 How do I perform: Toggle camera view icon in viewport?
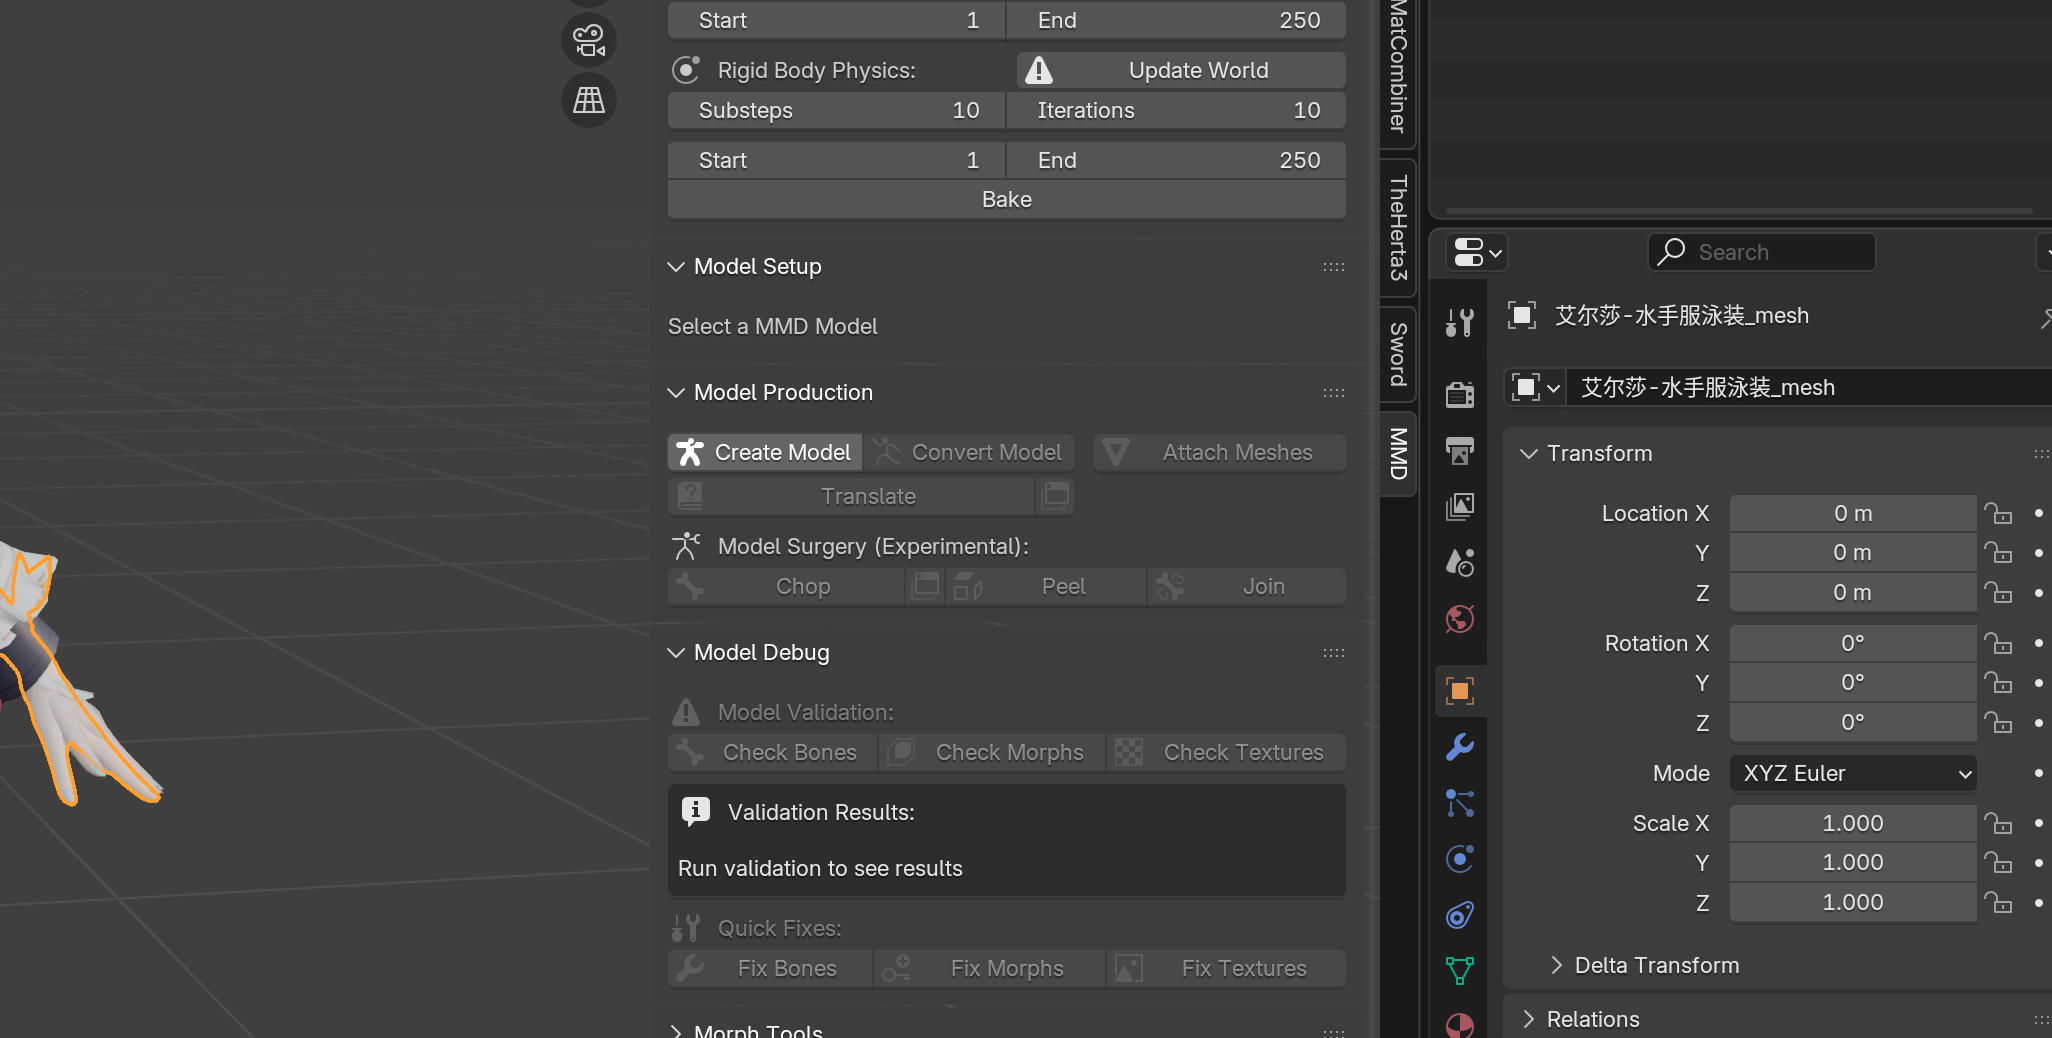pos(588,40)
